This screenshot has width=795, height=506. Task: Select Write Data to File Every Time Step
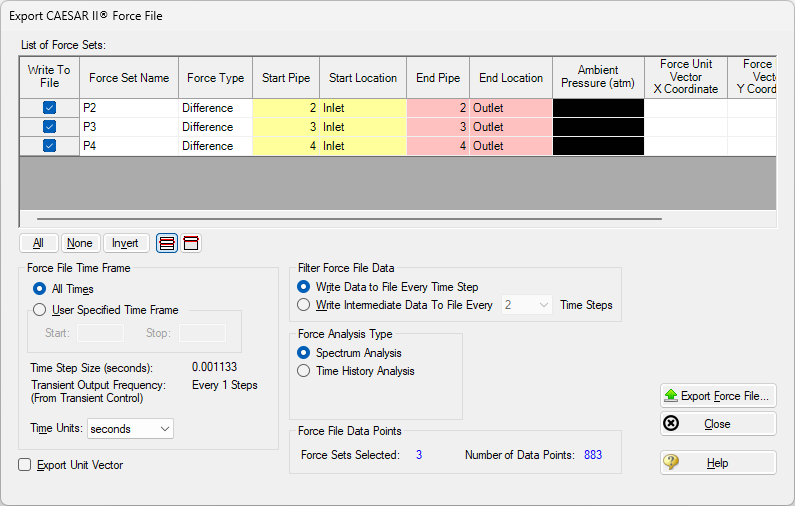point(303,287)
